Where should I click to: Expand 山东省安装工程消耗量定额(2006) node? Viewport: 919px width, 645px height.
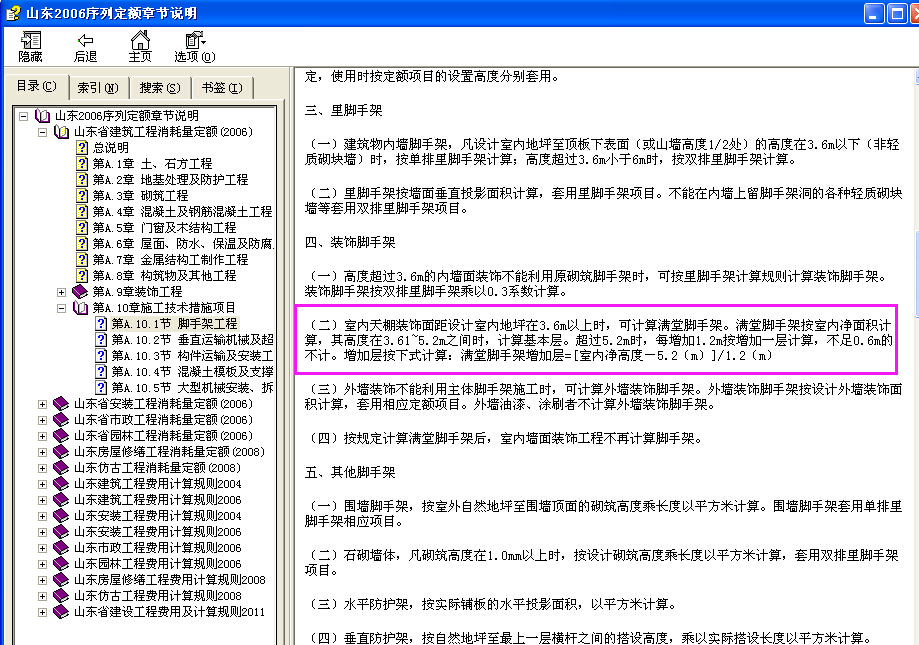pyautogui.click(x=42, y=404)
